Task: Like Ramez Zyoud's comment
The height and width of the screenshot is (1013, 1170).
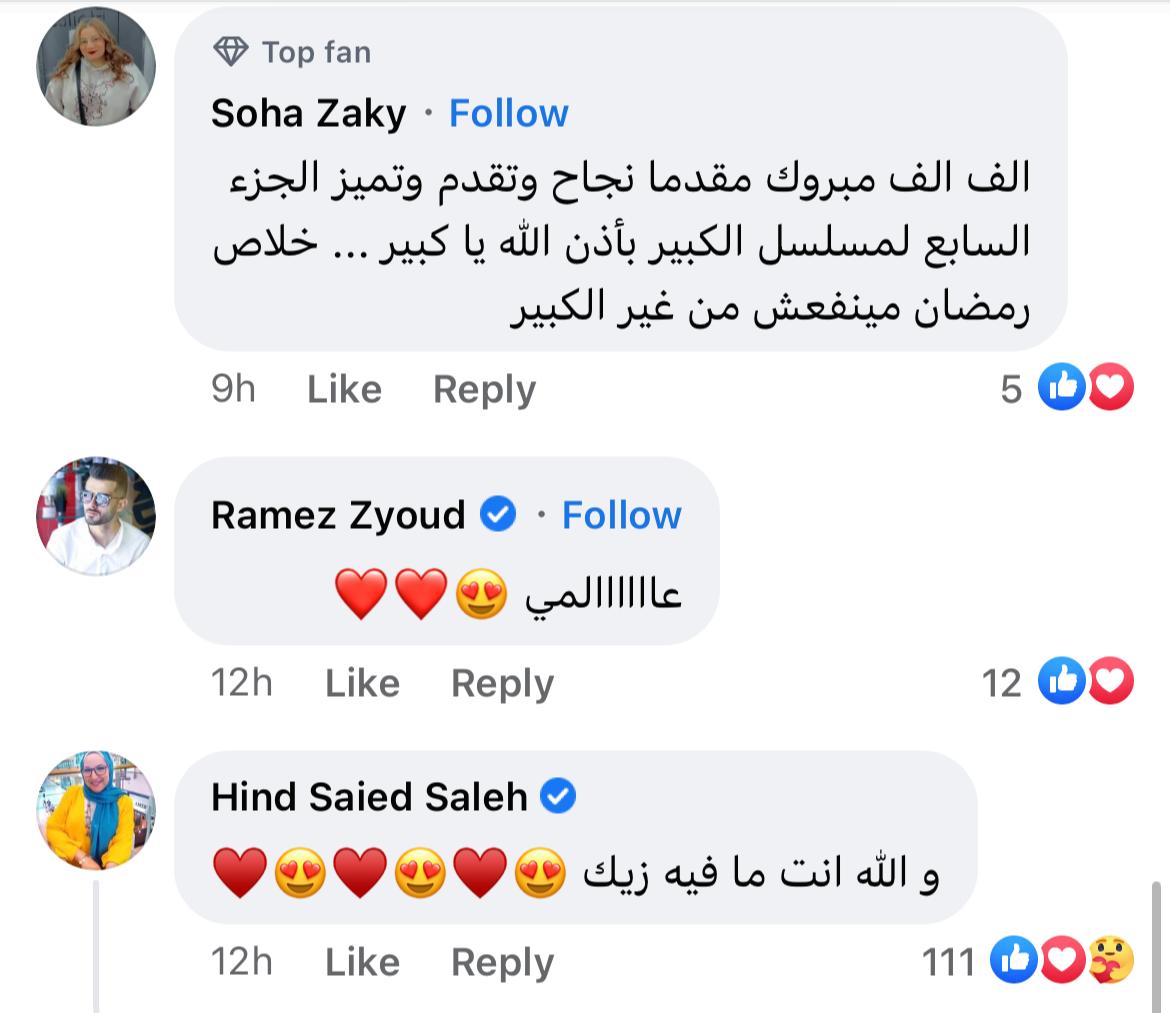Action: [x=362, y=683]
